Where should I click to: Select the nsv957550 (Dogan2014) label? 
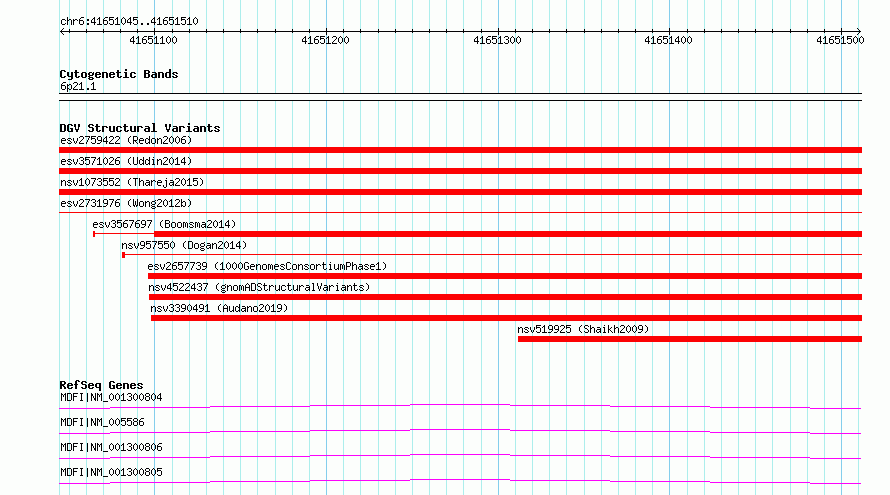tap(184, 245)
